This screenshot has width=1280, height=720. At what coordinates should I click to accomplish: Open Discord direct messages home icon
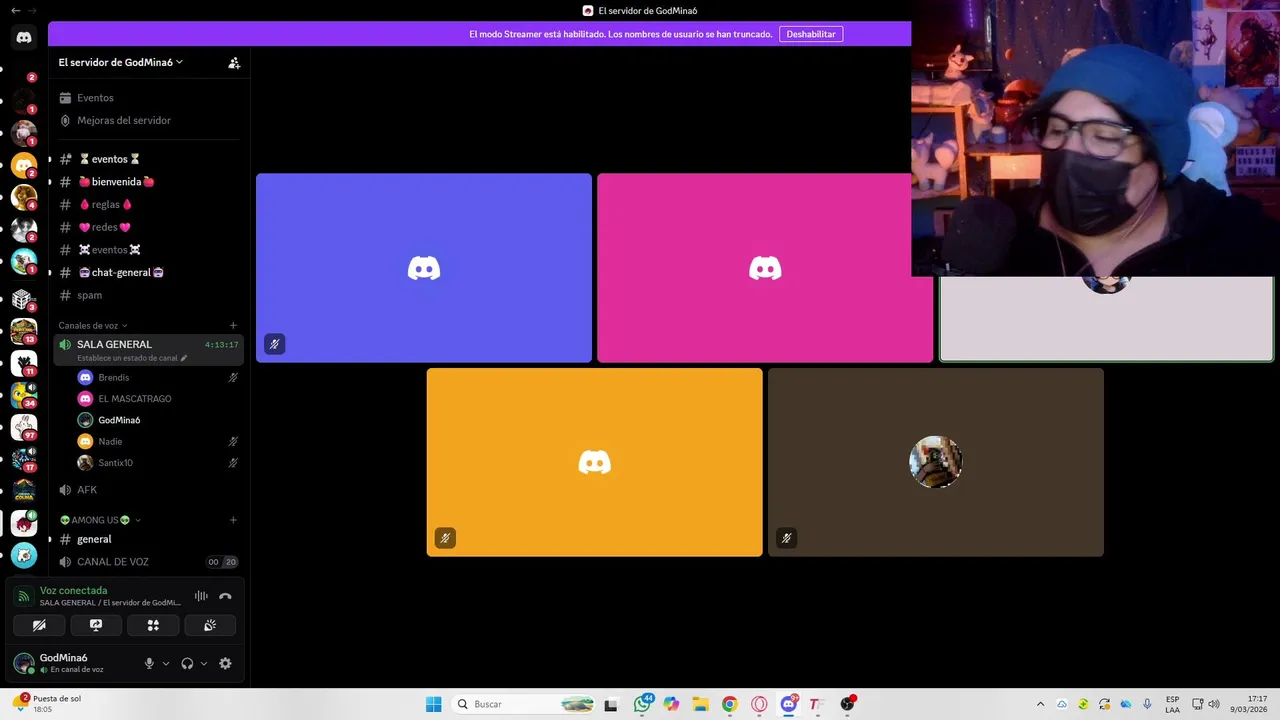click(24, 38)
